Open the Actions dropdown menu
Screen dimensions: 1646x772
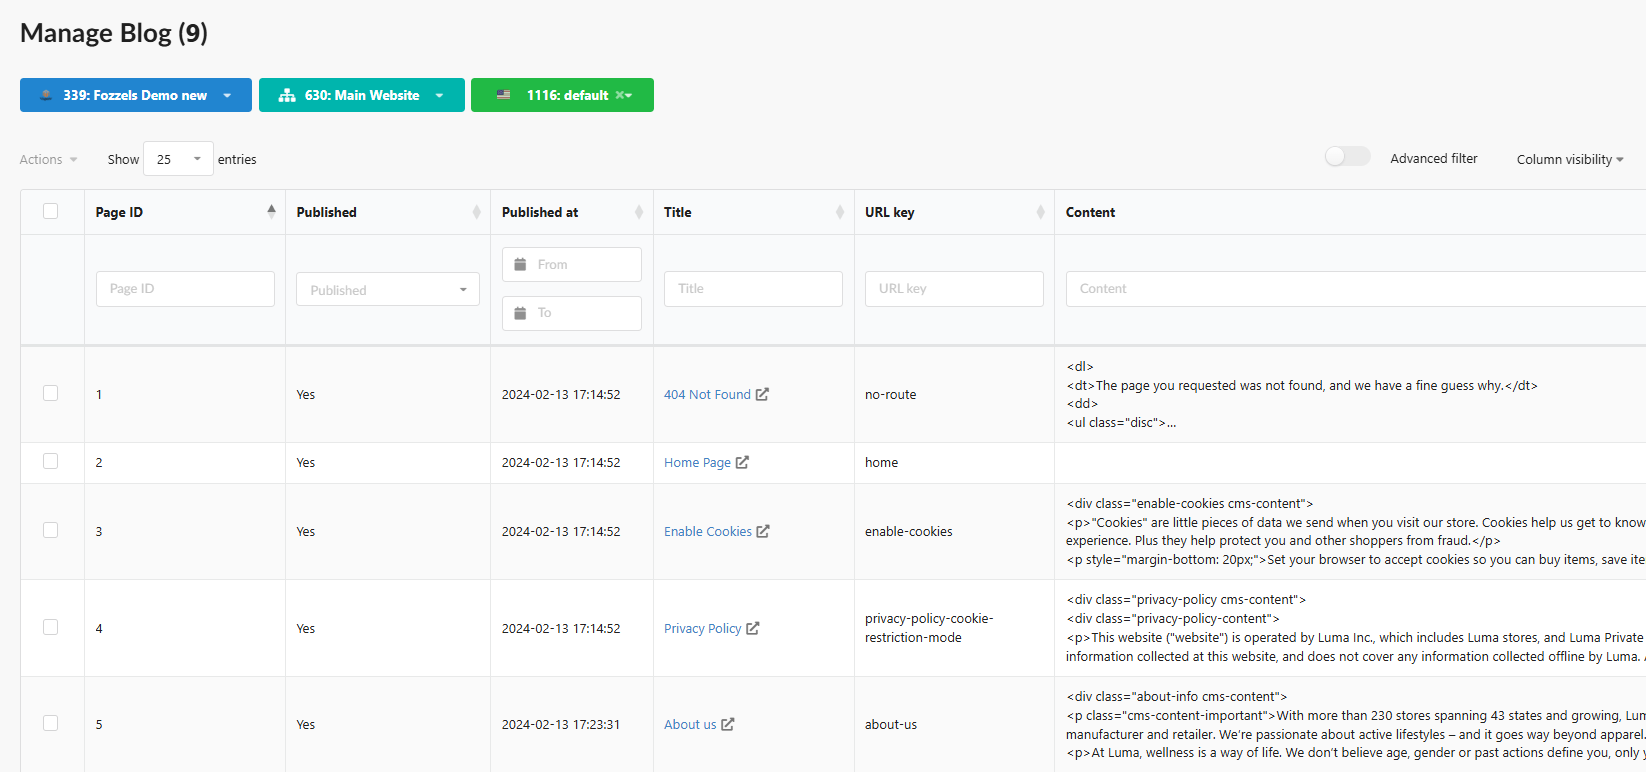(48, 159)
